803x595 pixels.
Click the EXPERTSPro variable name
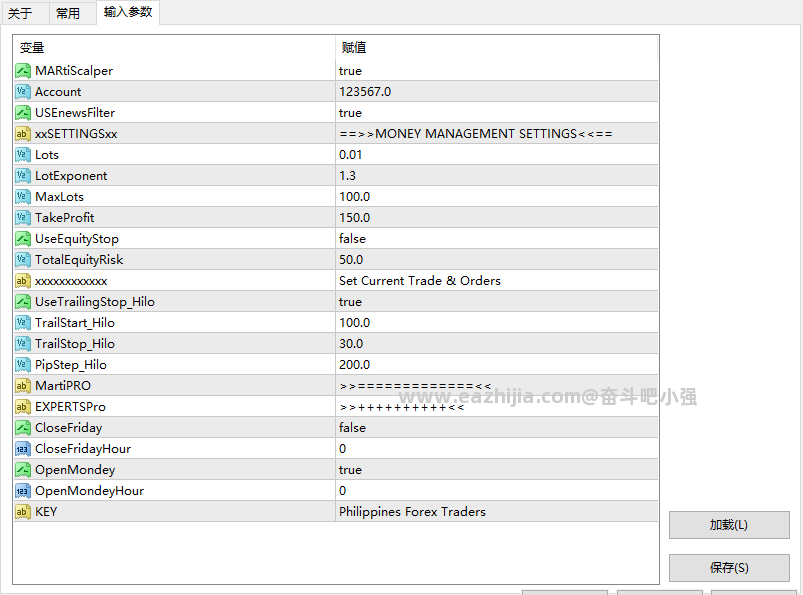pyautogui.click(x=70, y=407)
